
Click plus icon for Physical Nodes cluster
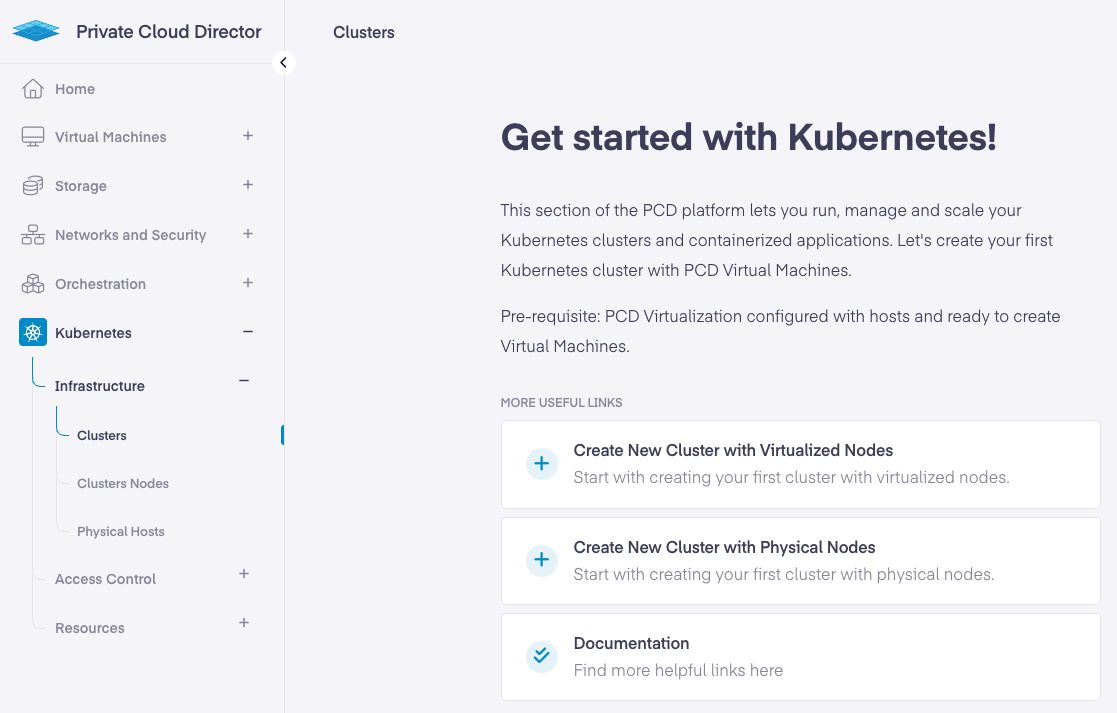[x=541, y=560]
